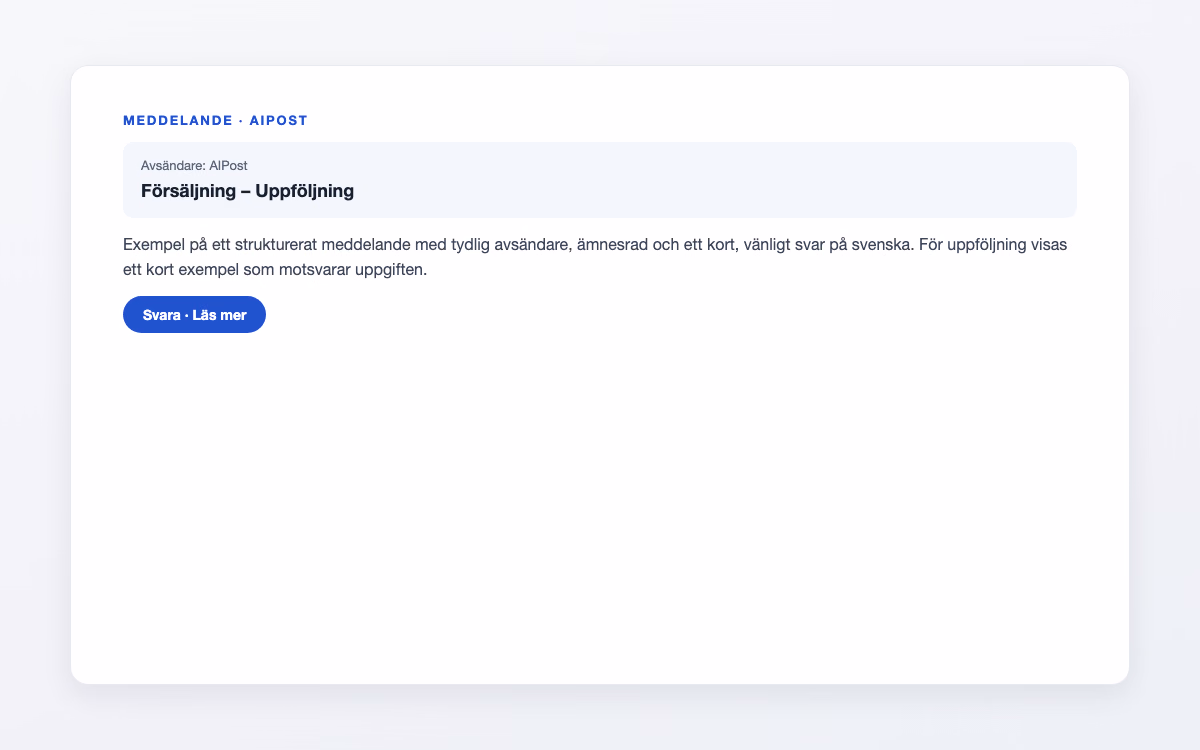1200x750 pixels.
Task: Open the subject "Försäljning – Uppföljning"
Action: point(247,191)
